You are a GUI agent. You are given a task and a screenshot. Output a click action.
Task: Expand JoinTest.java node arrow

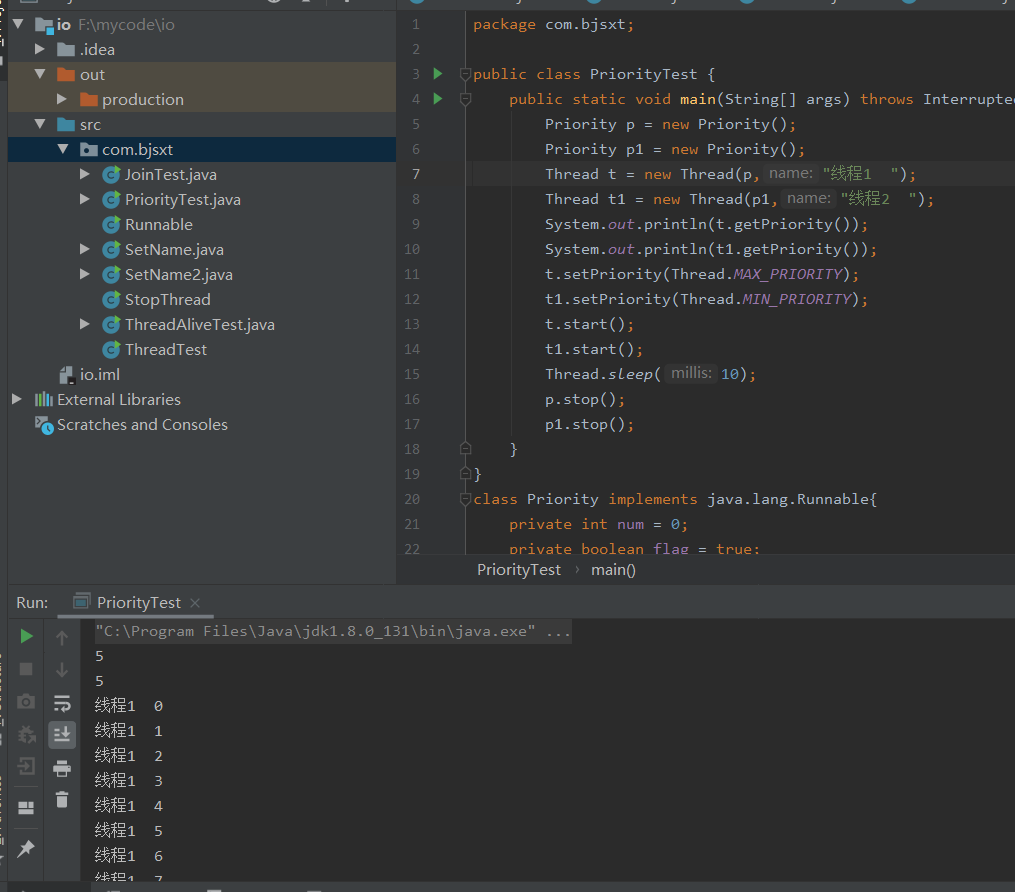[x=85, y=174]
